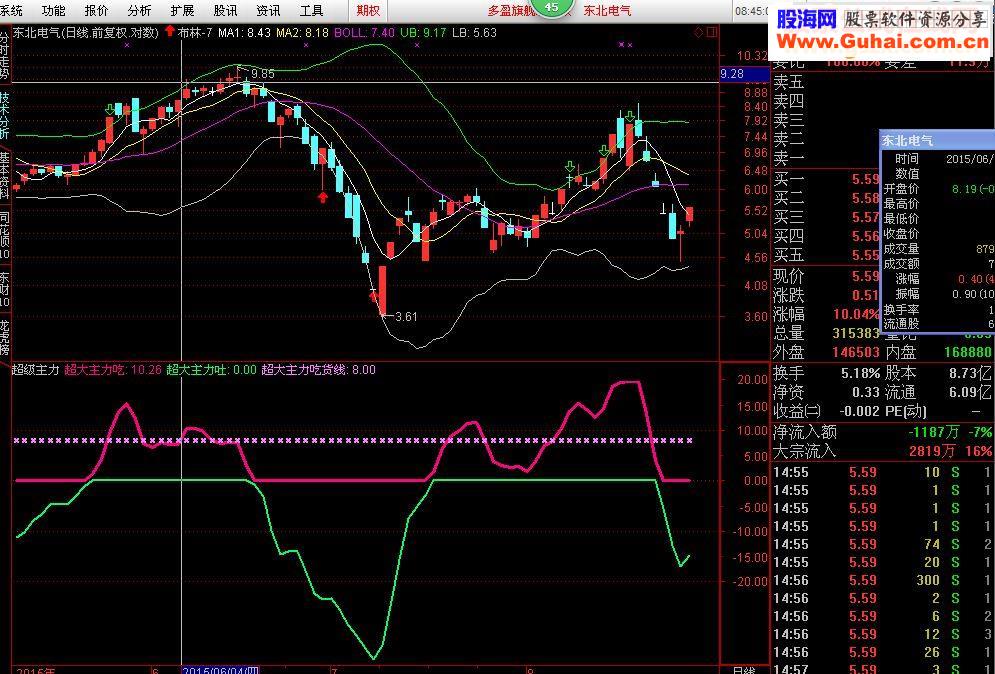Open the 期权 menu
This screenshot has height=674, width=995.
[368, 10]
